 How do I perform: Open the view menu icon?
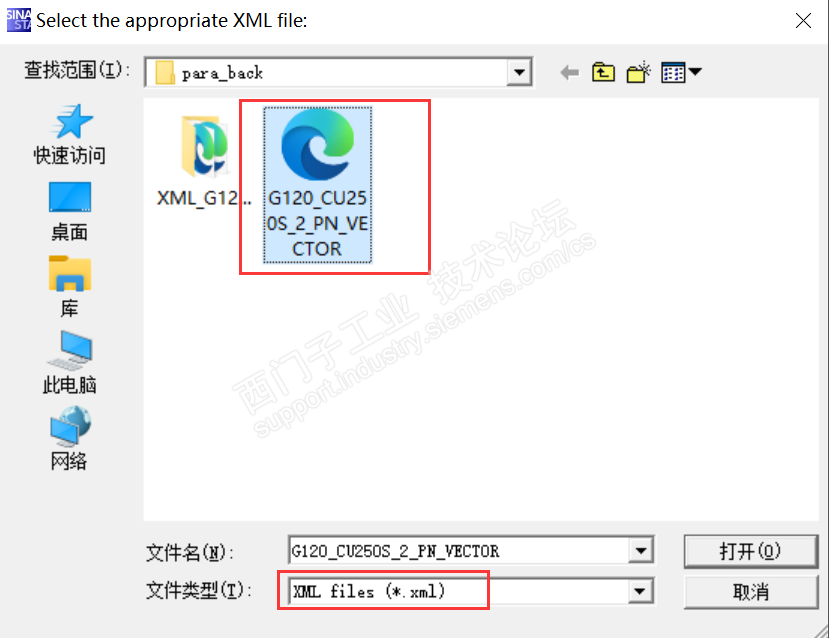pos(681,72)
